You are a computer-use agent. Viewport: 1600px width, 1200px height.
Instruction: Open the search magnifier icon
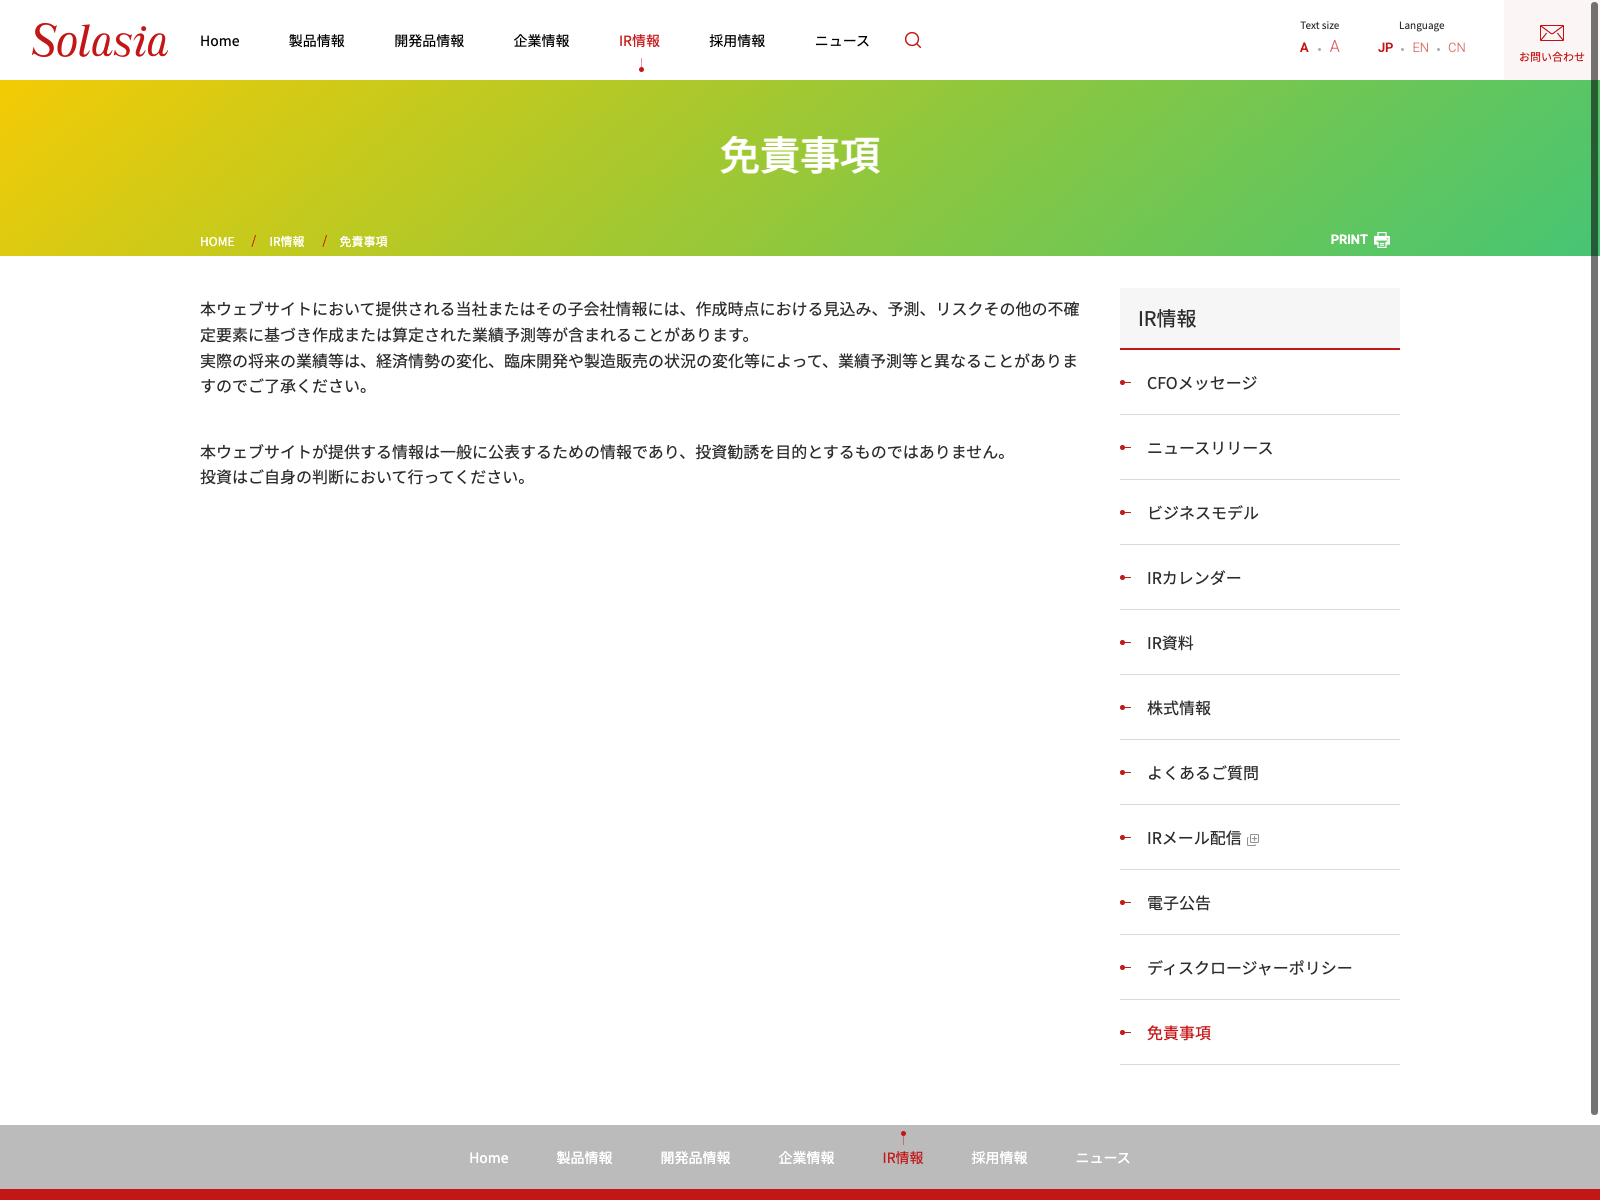coord(912,40)
